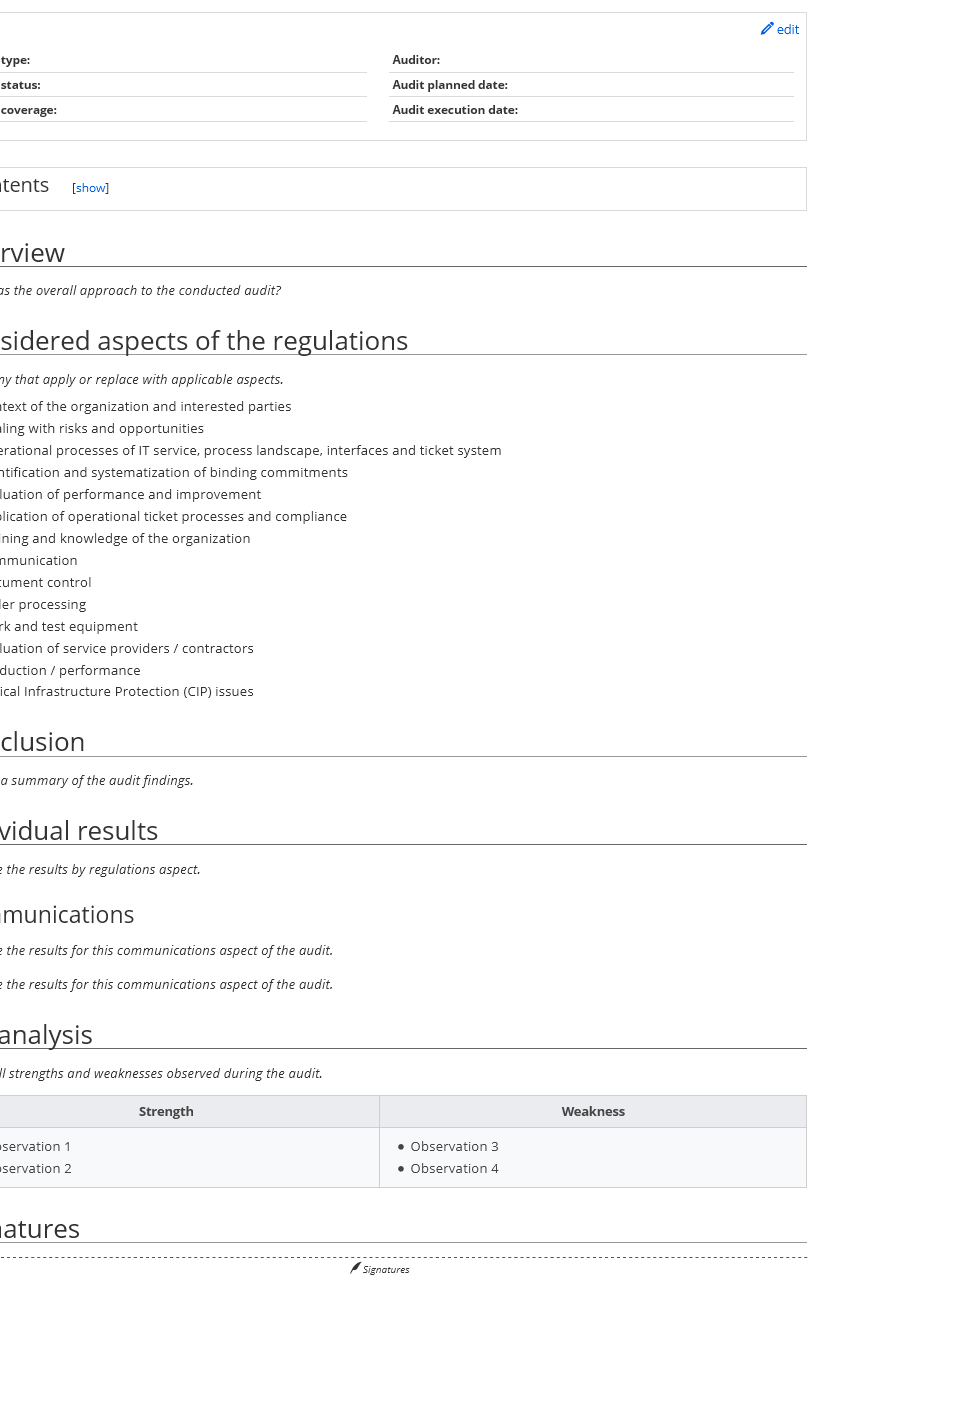This screenshot has height=1412, width=979.
Task: Click the Infrastructure Protection (CIP) issues item
Action: click(127, 692)
